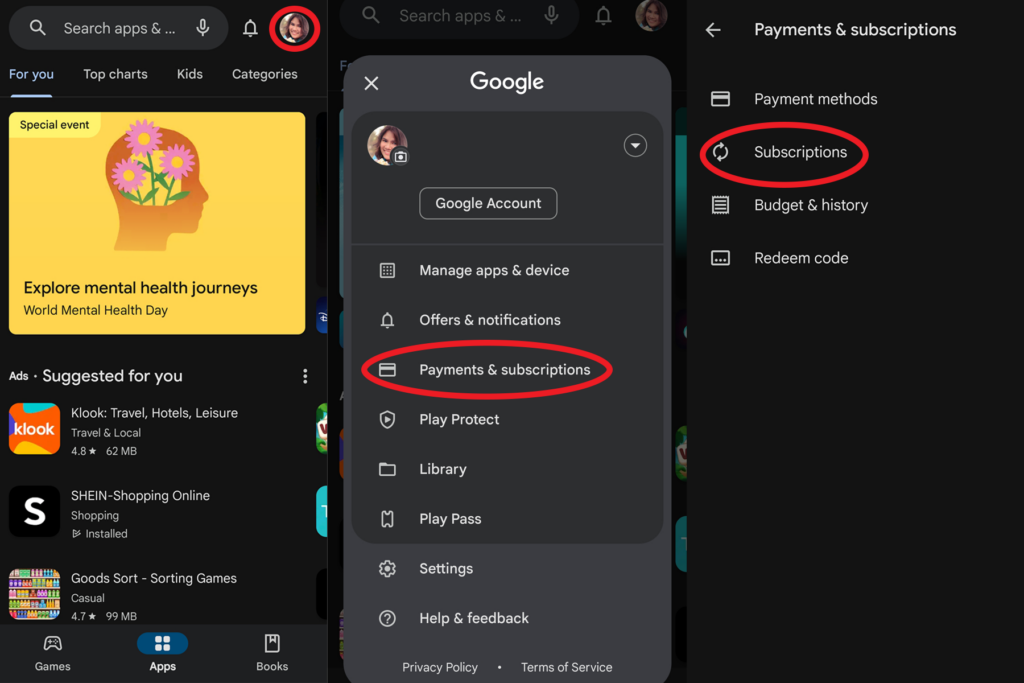Screen dimensions: 1024x683
Task: Open Play Pass
Action: pyautogui.click(x=448, y=518)
